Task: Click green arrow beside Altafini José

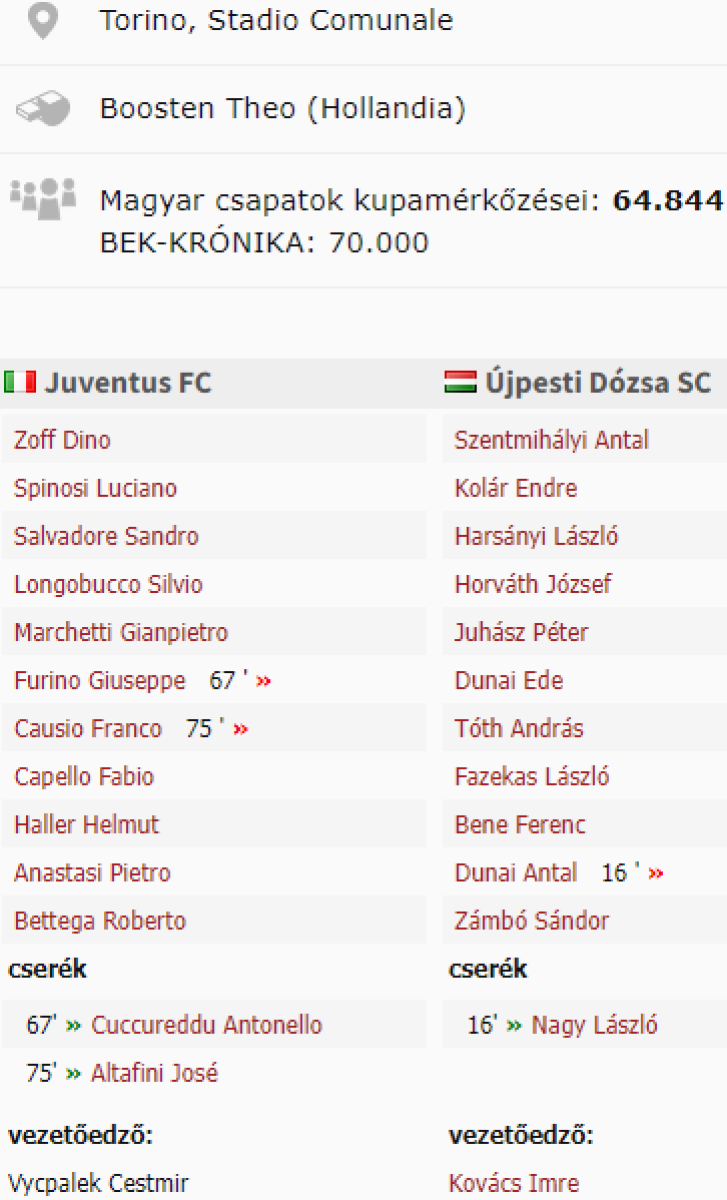Action: 73,1073
